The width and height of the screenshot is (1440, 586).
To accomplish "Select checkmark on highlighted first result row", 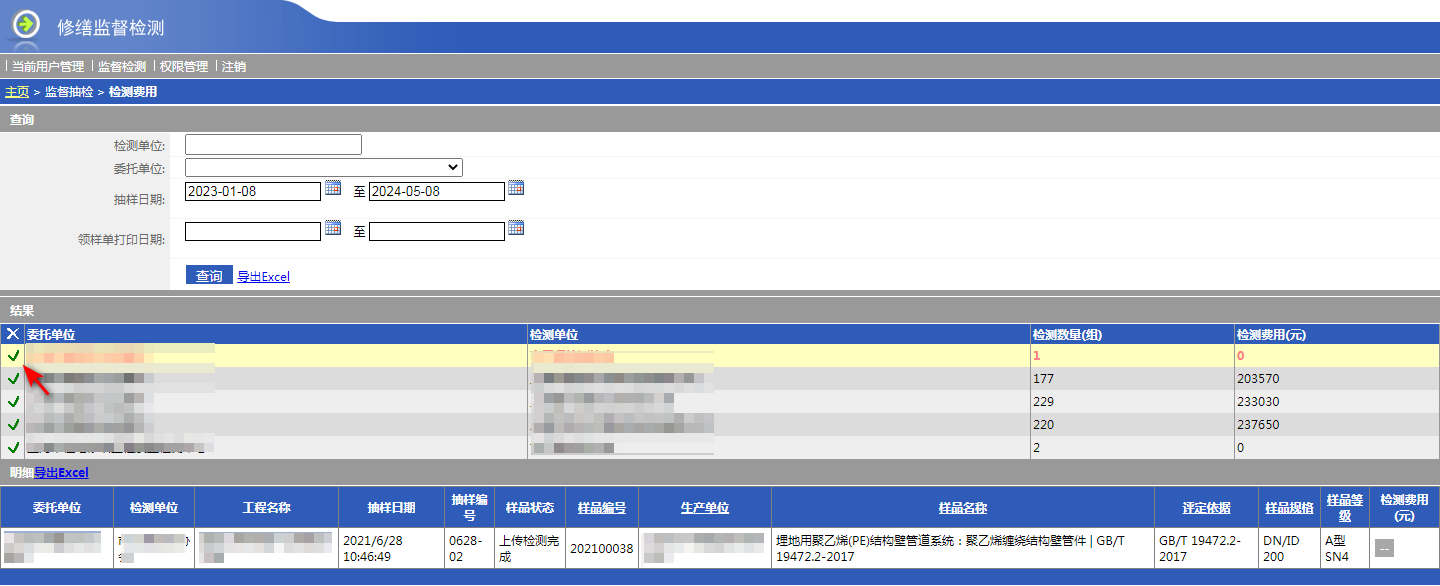I will (13, 356).
